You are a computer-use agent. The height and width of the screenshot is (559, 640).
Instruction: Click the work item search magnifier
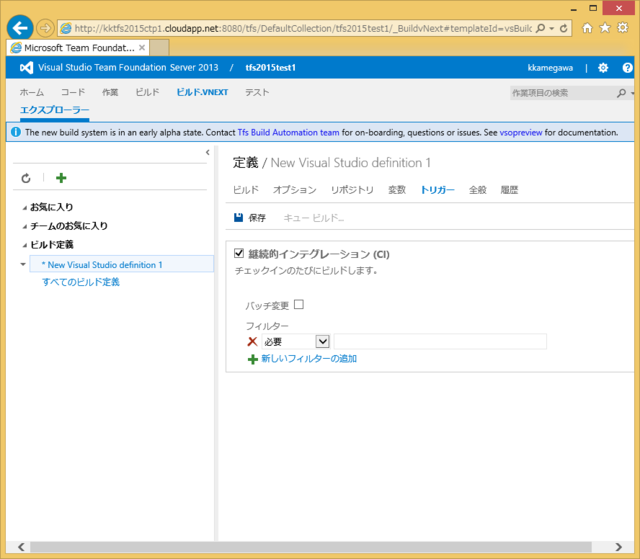621,93
